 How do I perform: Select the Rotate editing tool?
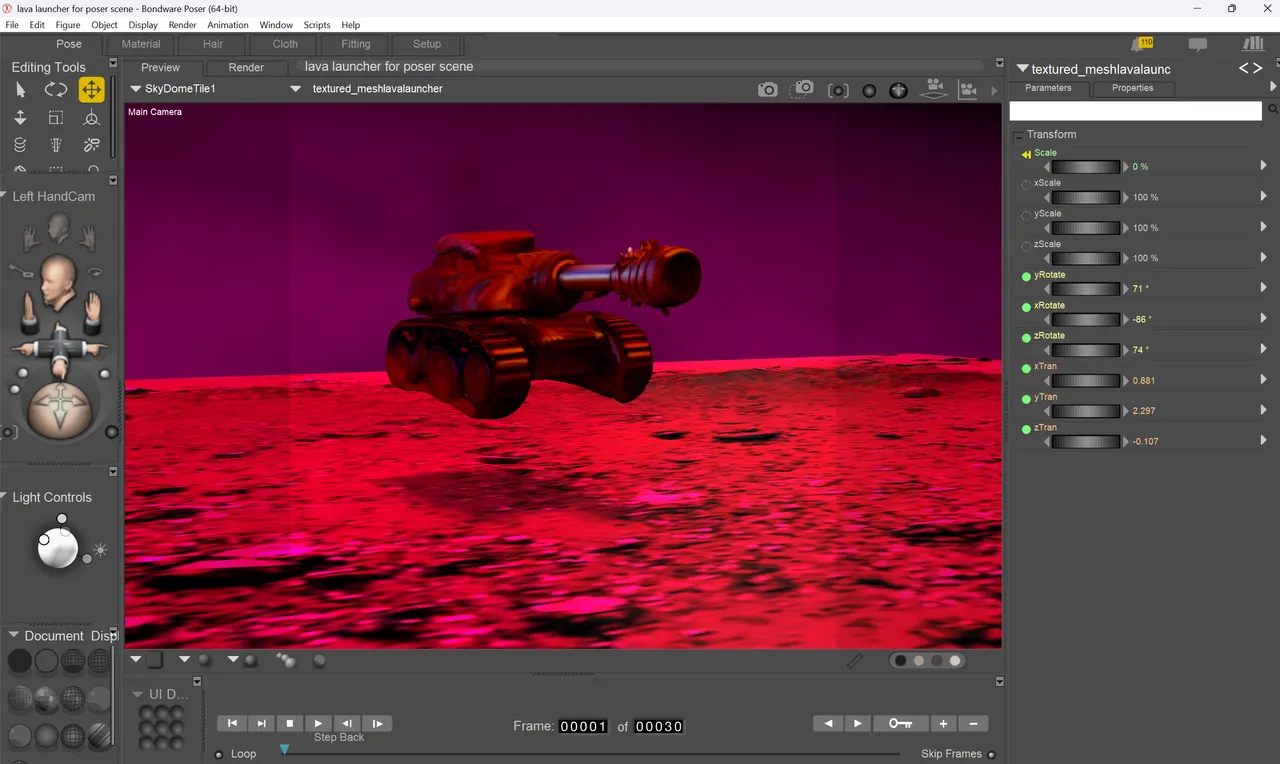(x=56, y=90)
